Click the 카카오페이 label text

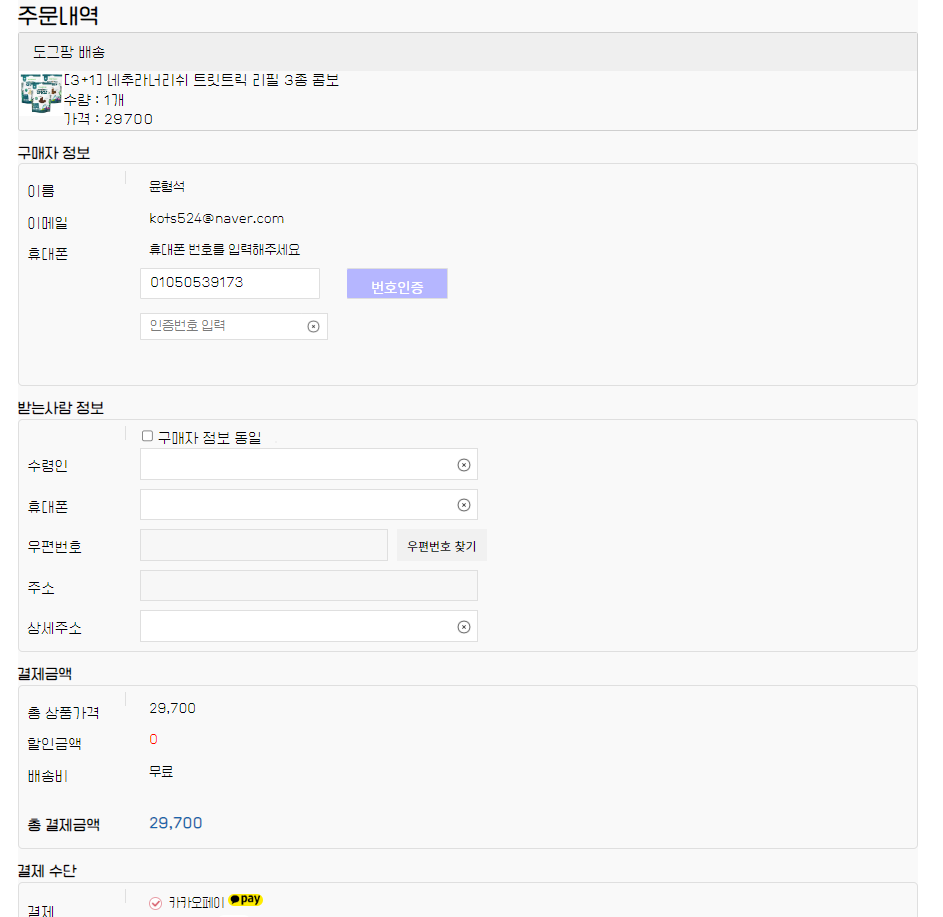(196, 903)
